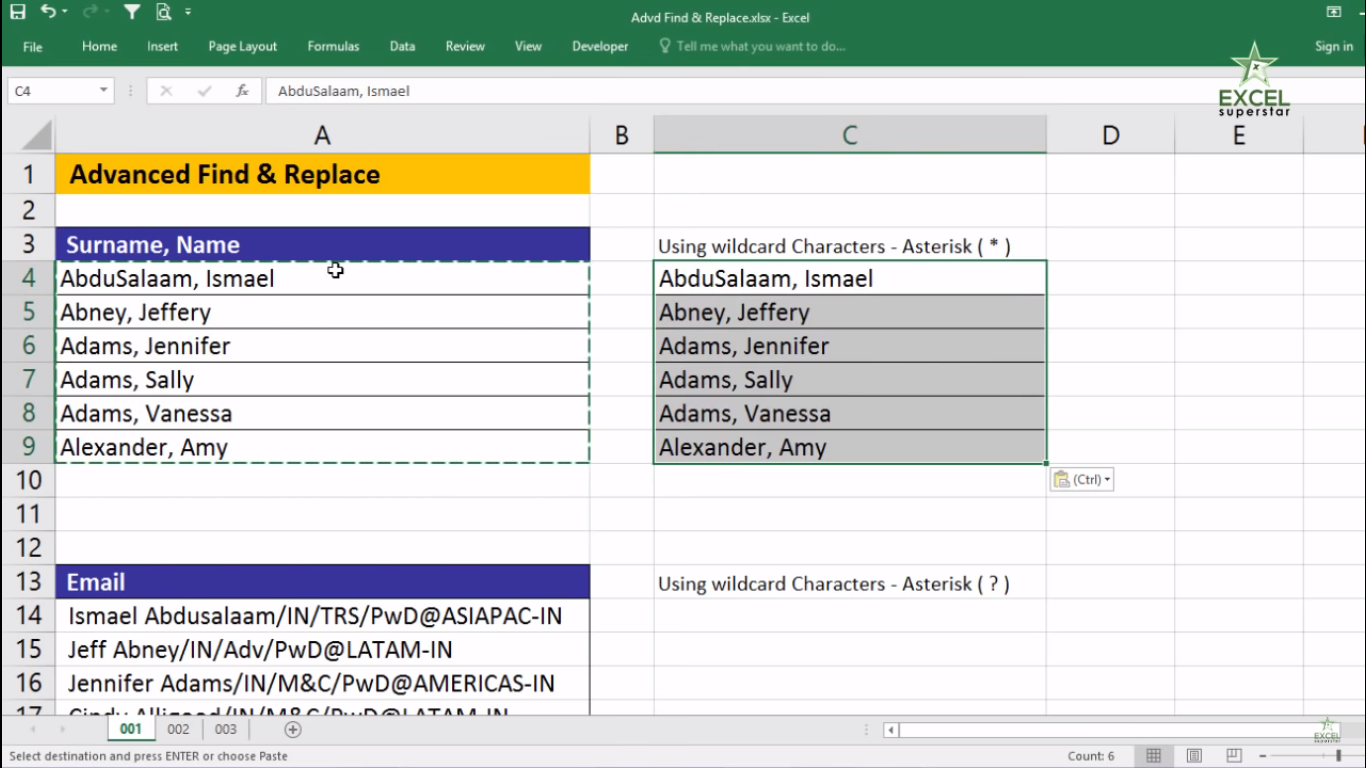
Task: Select cell C9 Alexander, Amy
Action: (850, 447)
